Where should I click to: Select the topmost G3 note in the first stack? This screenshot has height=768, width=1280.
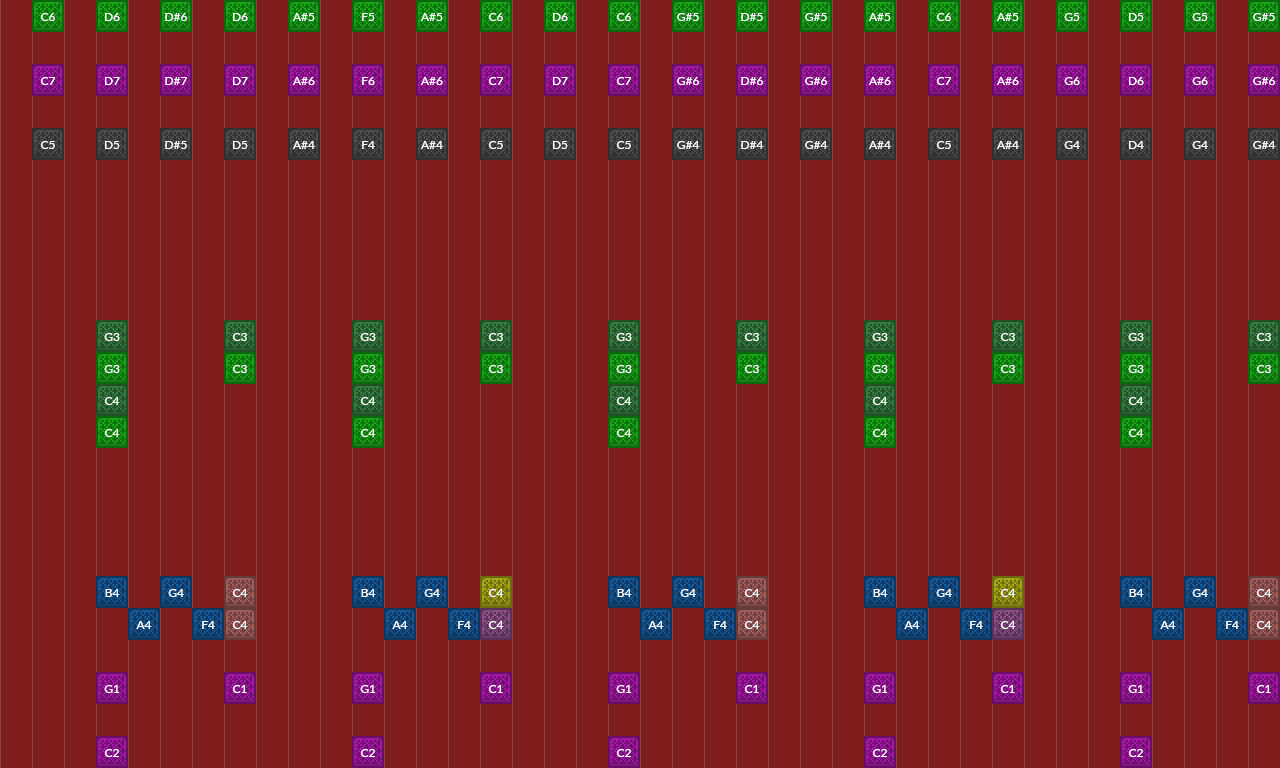[111, 336]
